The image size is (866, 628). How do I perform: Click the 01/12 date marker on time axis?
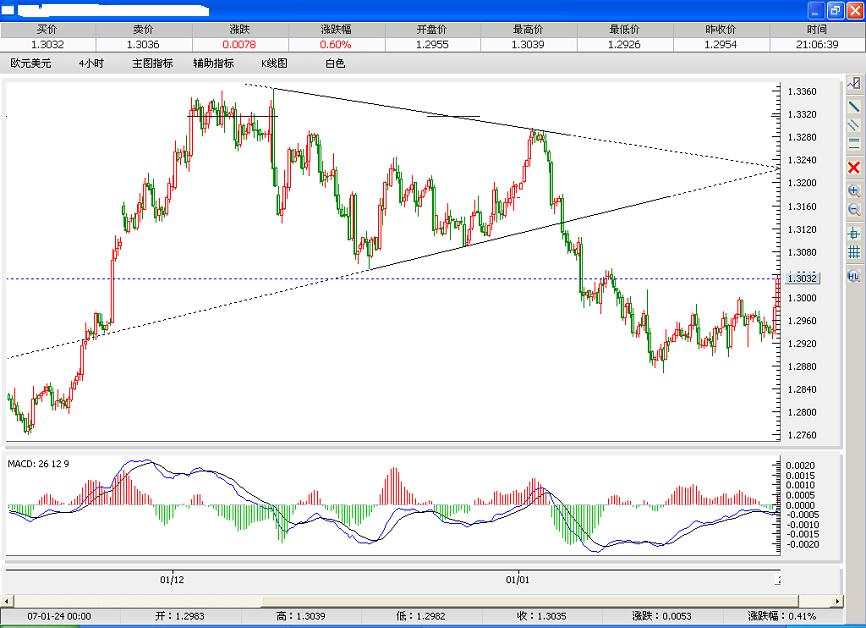(172, 580)
